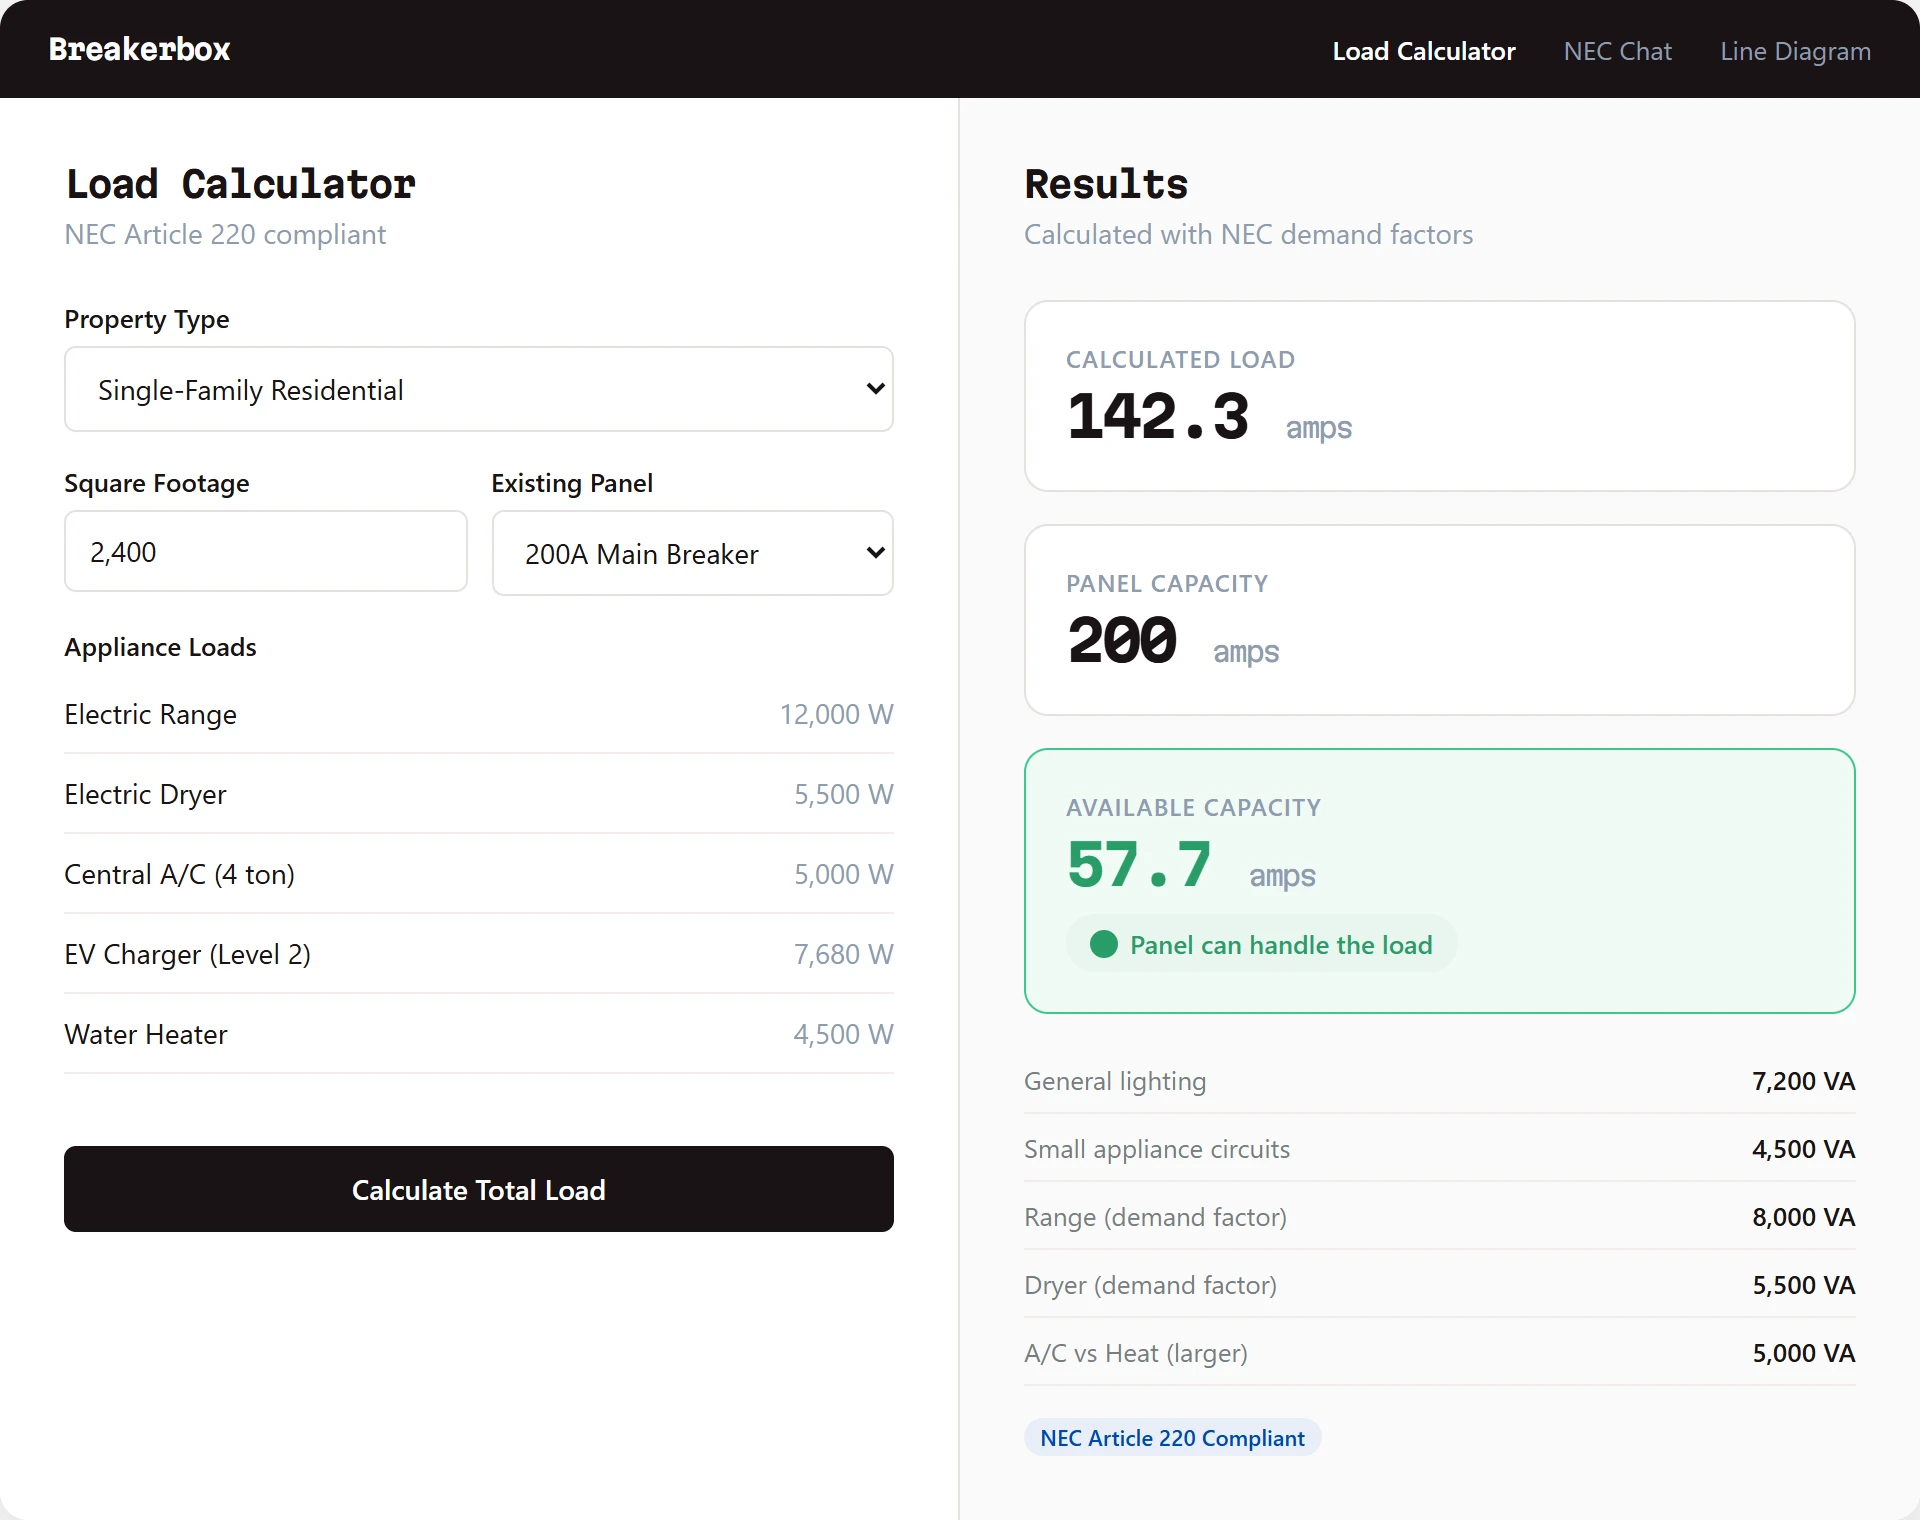Select the Electric Dryer appliance row
This screenshot has width=1920, height=1520.
pyautogui.click(x=478, y=794)
